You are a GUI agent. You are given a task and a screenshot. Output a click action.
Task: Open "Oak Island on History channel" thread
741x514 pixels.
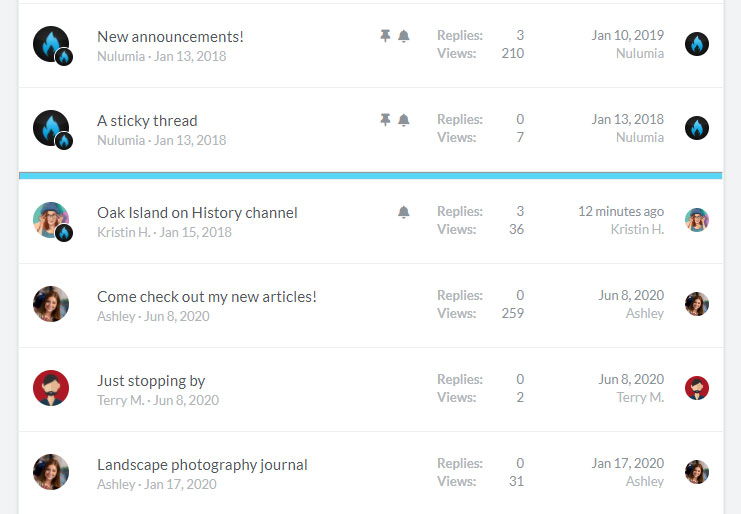click(197, 213)
